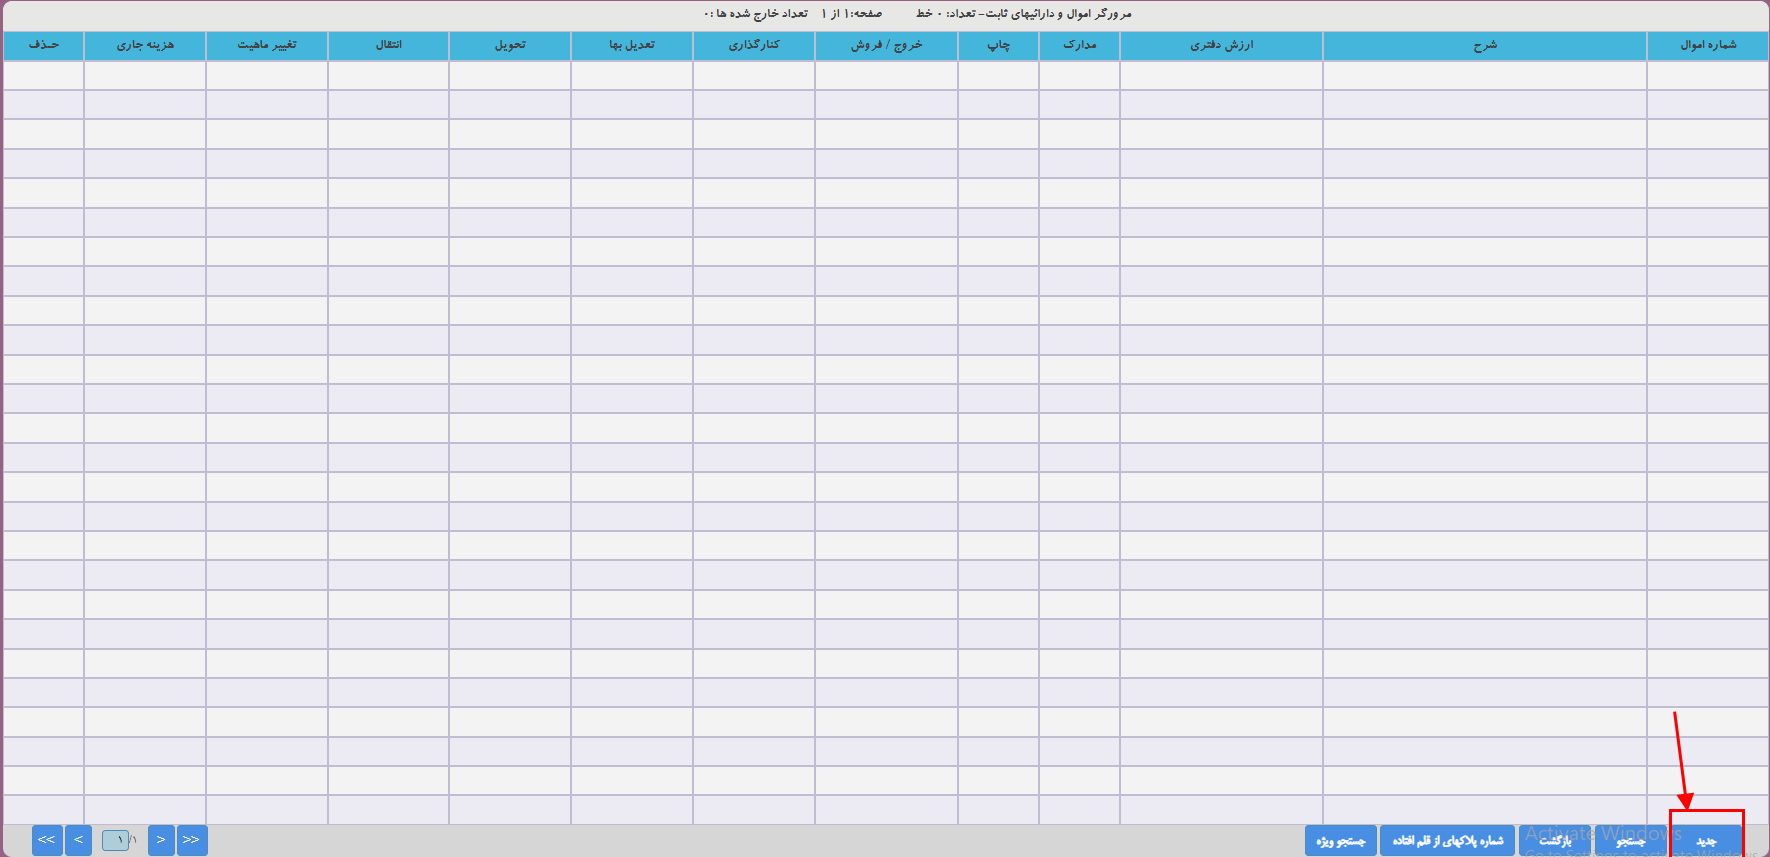Open شماره پلاکهای از قلم افتاده list

click(1447, 841)
